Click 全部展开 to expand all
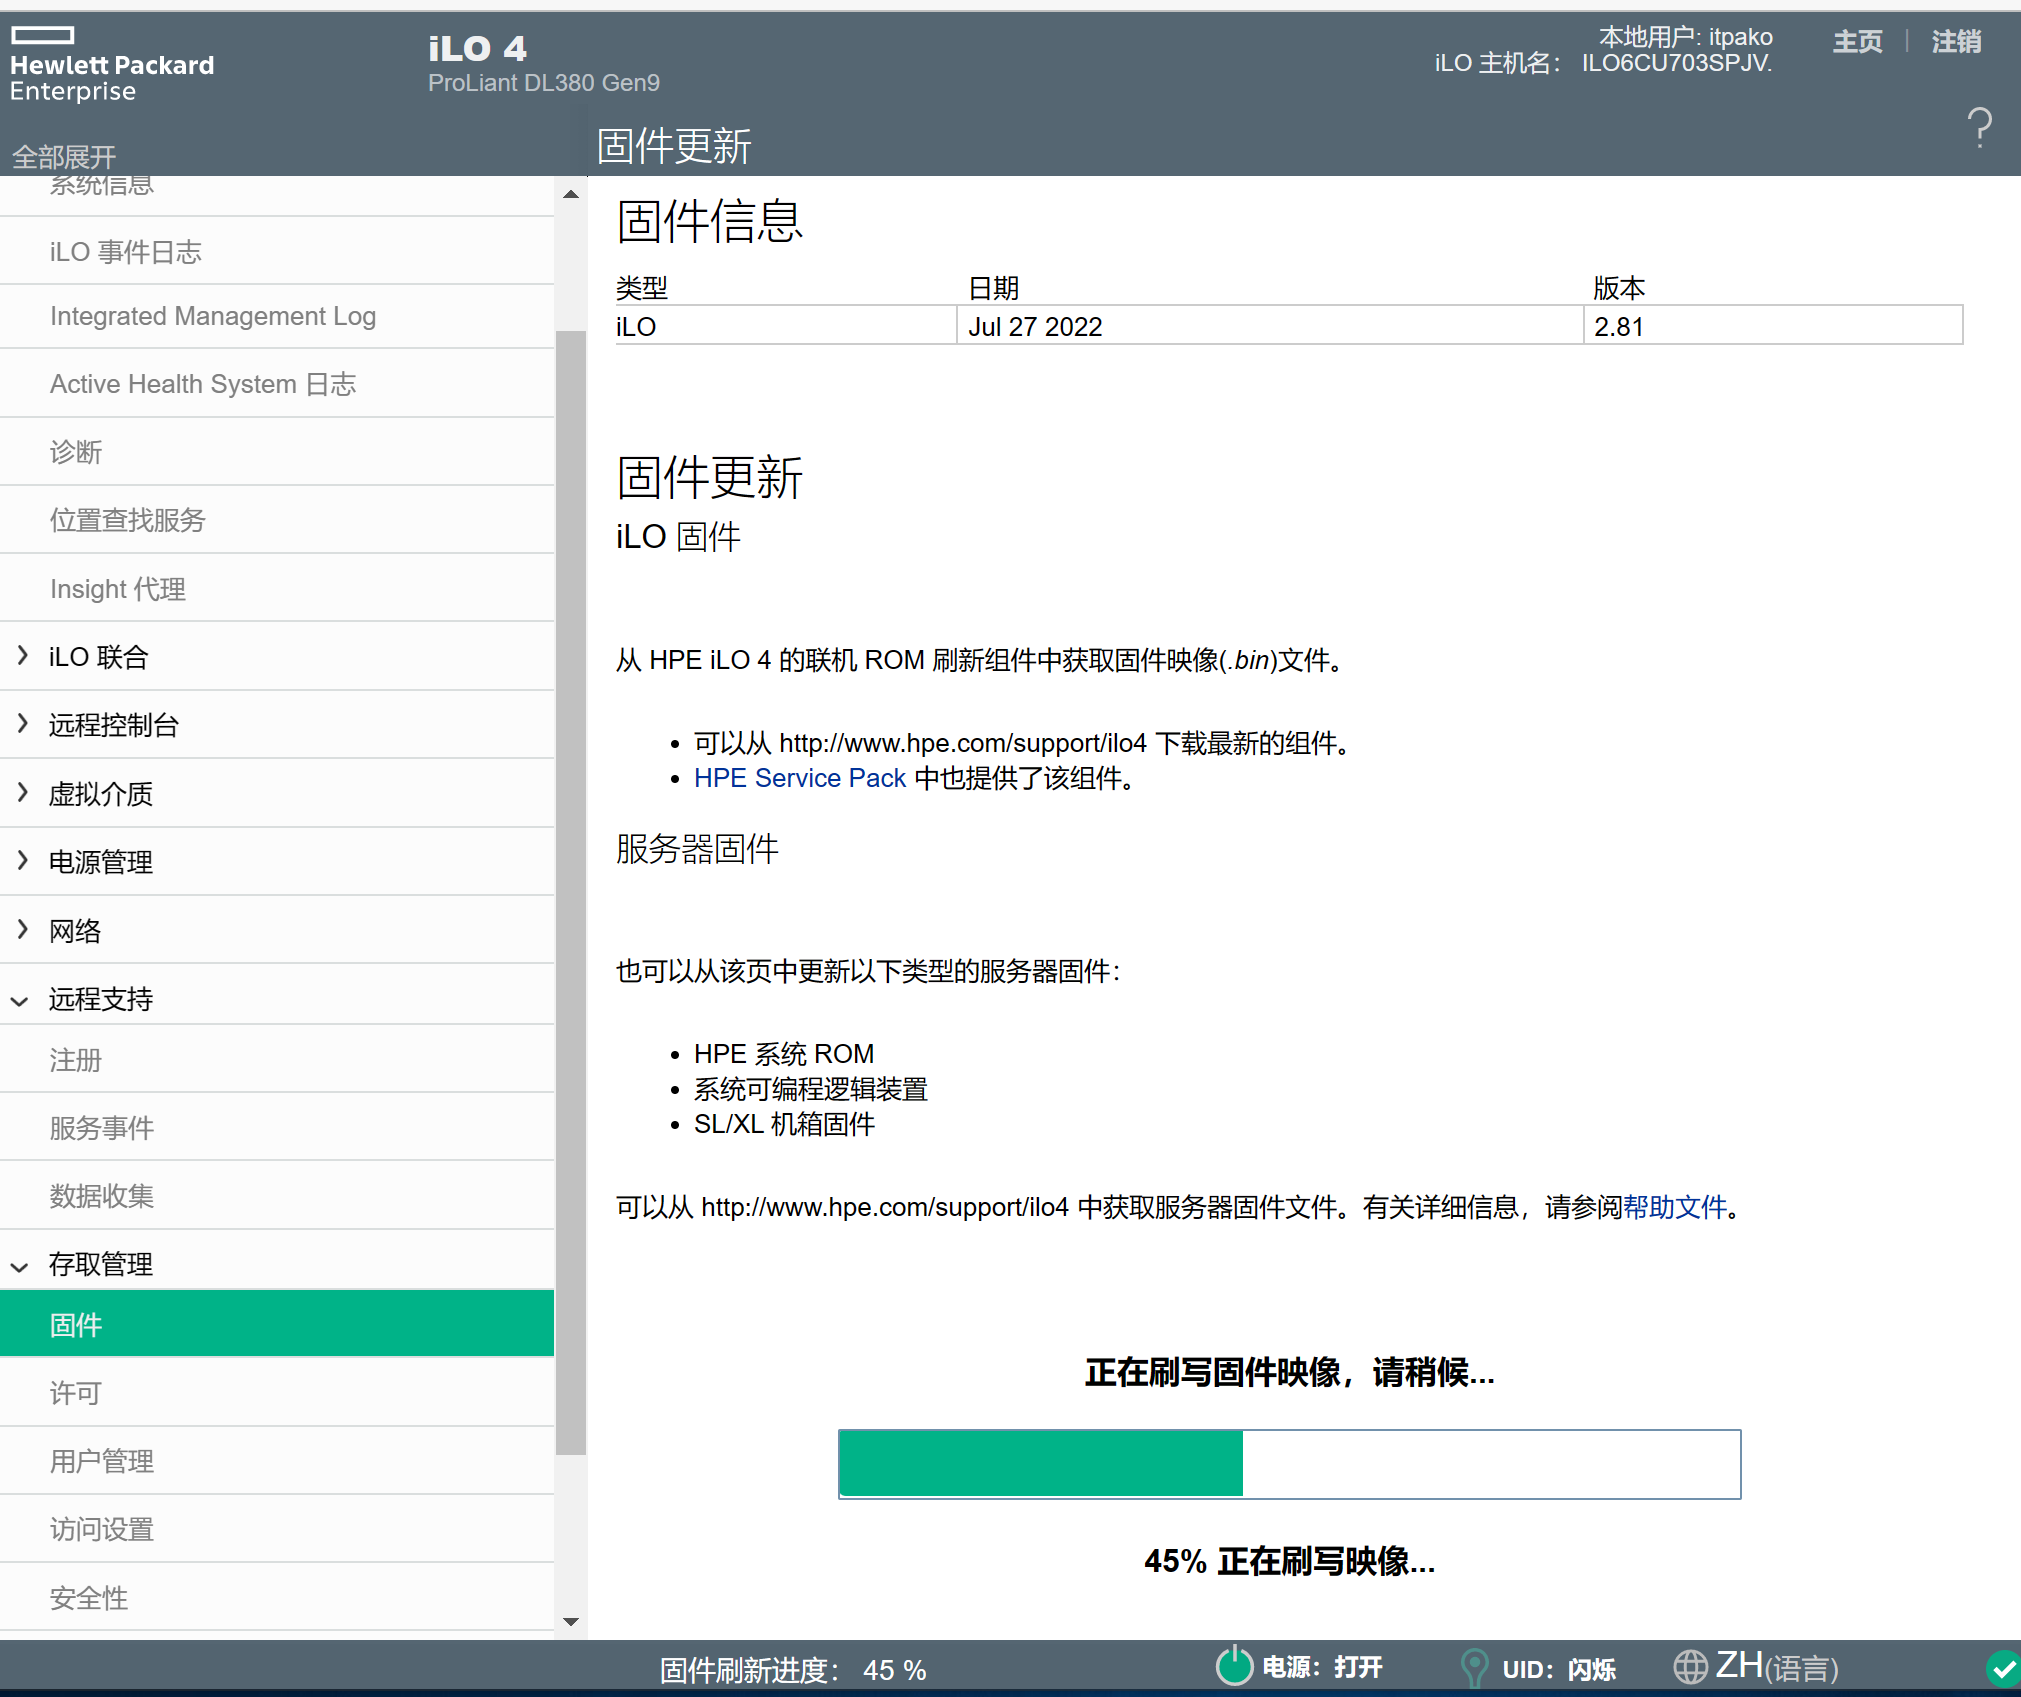The width and height of the screenshot is (2021, 1697). tap(64, 157)
